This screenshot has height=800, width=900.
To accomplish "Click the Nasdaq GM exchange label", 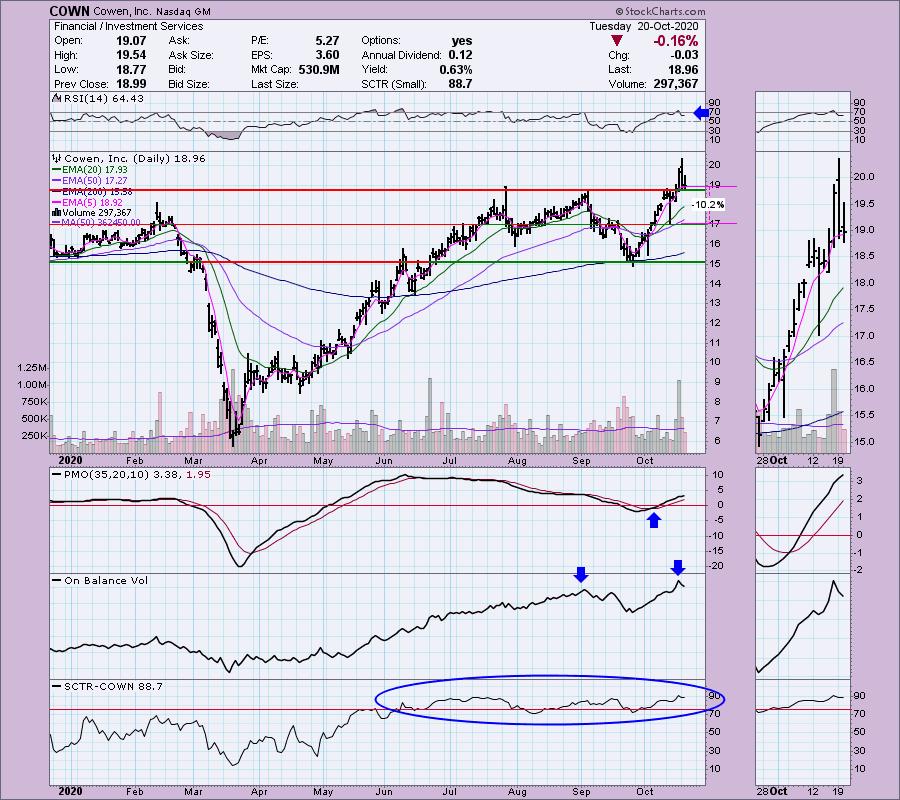I will tap(183, 11).
